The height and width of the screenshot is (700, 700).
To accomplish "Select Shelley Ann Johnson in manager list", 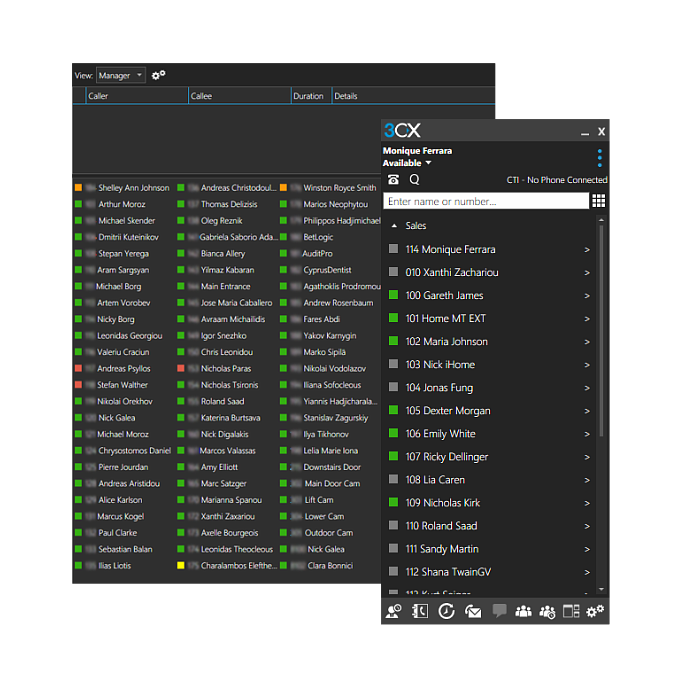I will [x=133, y=188].
